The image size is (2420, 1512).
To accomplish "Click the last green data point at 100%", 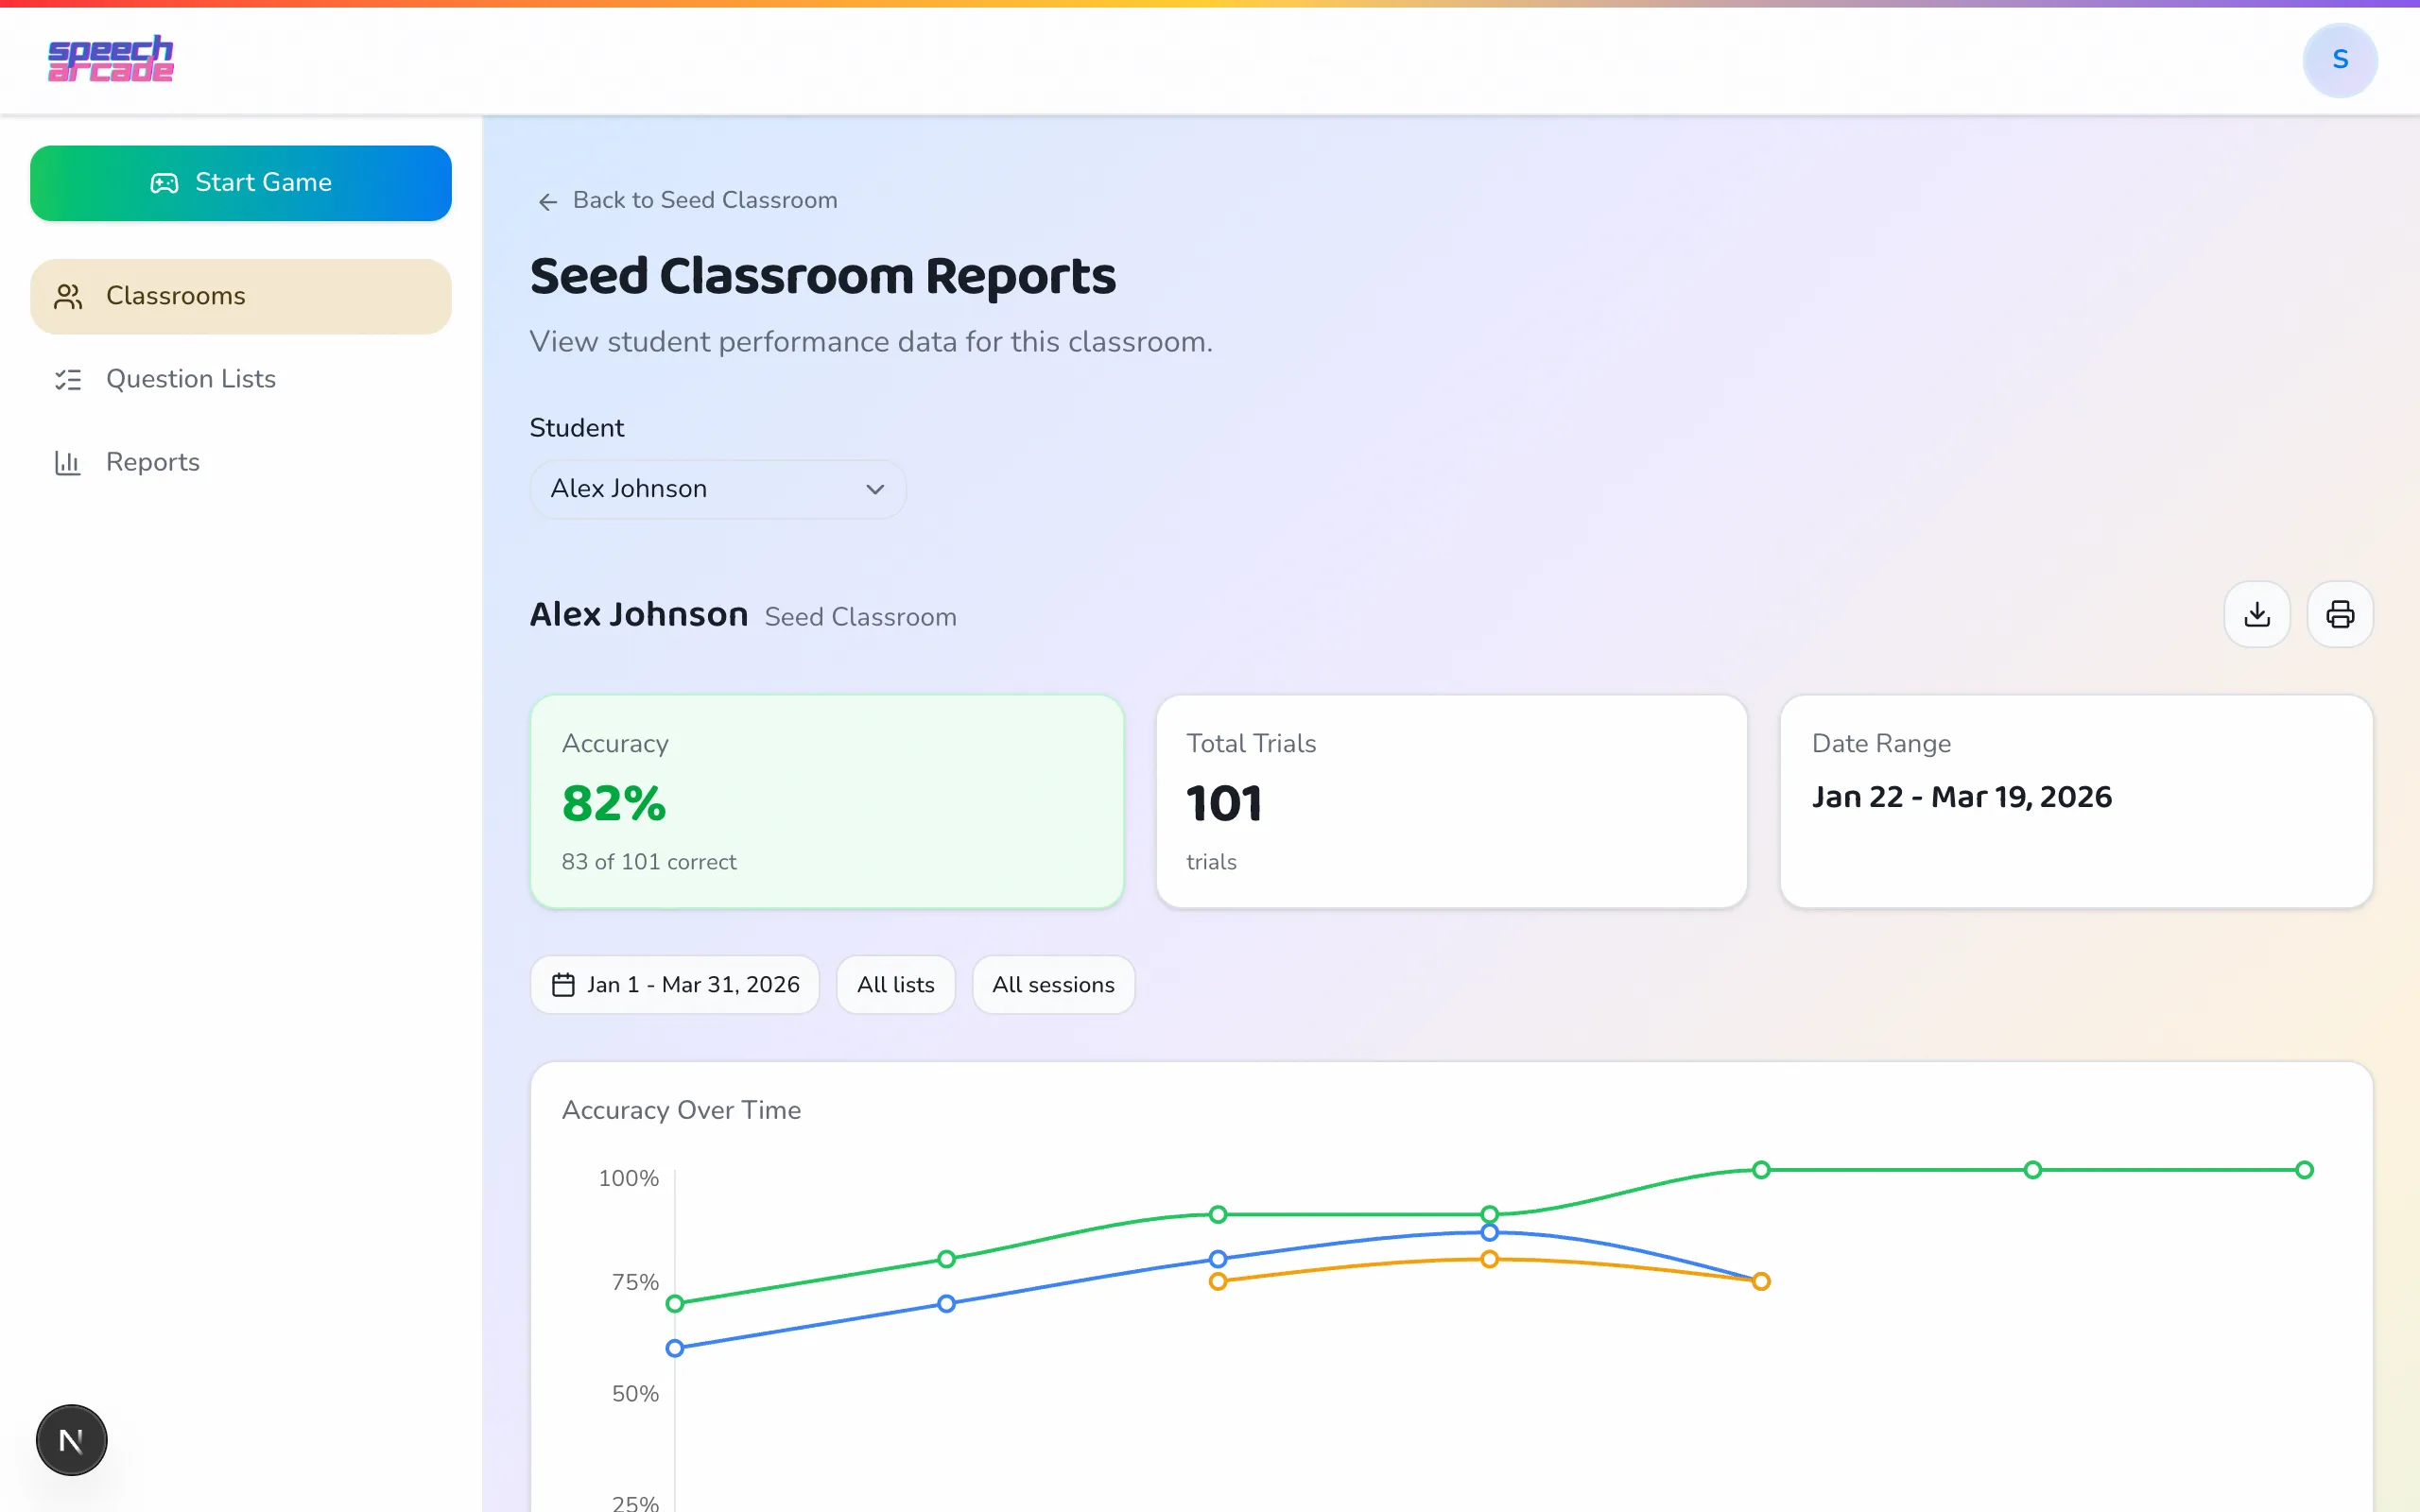I will point(2304,1170).
